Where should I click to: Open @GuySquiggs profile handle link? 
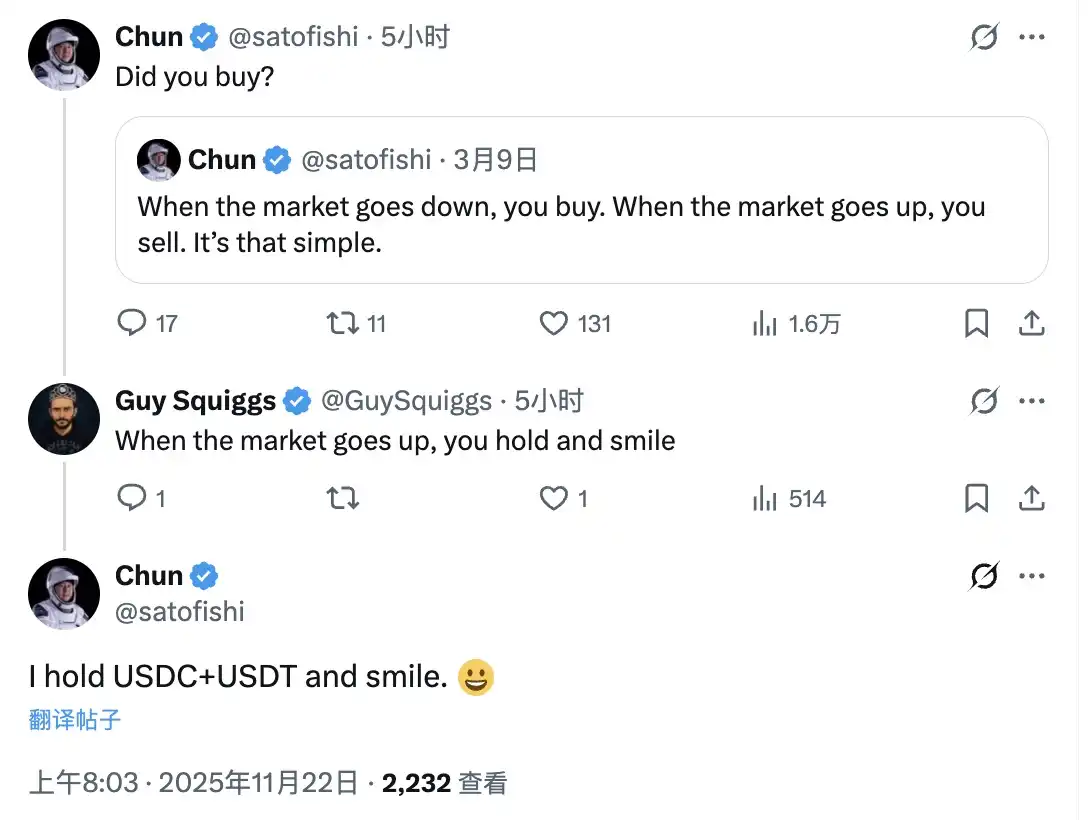coord(406,402)
